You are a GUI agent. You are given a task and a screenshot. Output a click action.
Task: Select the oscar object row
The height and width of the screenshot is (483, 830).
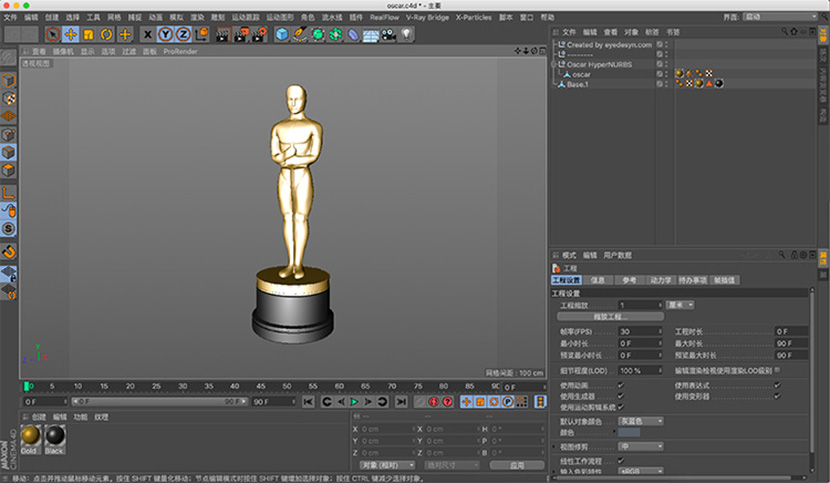582,75
